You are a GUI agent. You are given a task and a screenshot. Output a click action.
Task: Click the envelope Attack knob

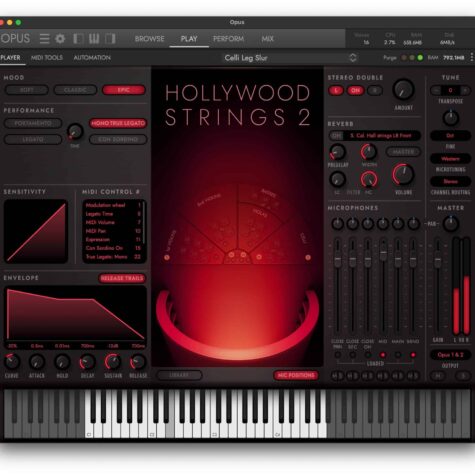pos(37,361)
